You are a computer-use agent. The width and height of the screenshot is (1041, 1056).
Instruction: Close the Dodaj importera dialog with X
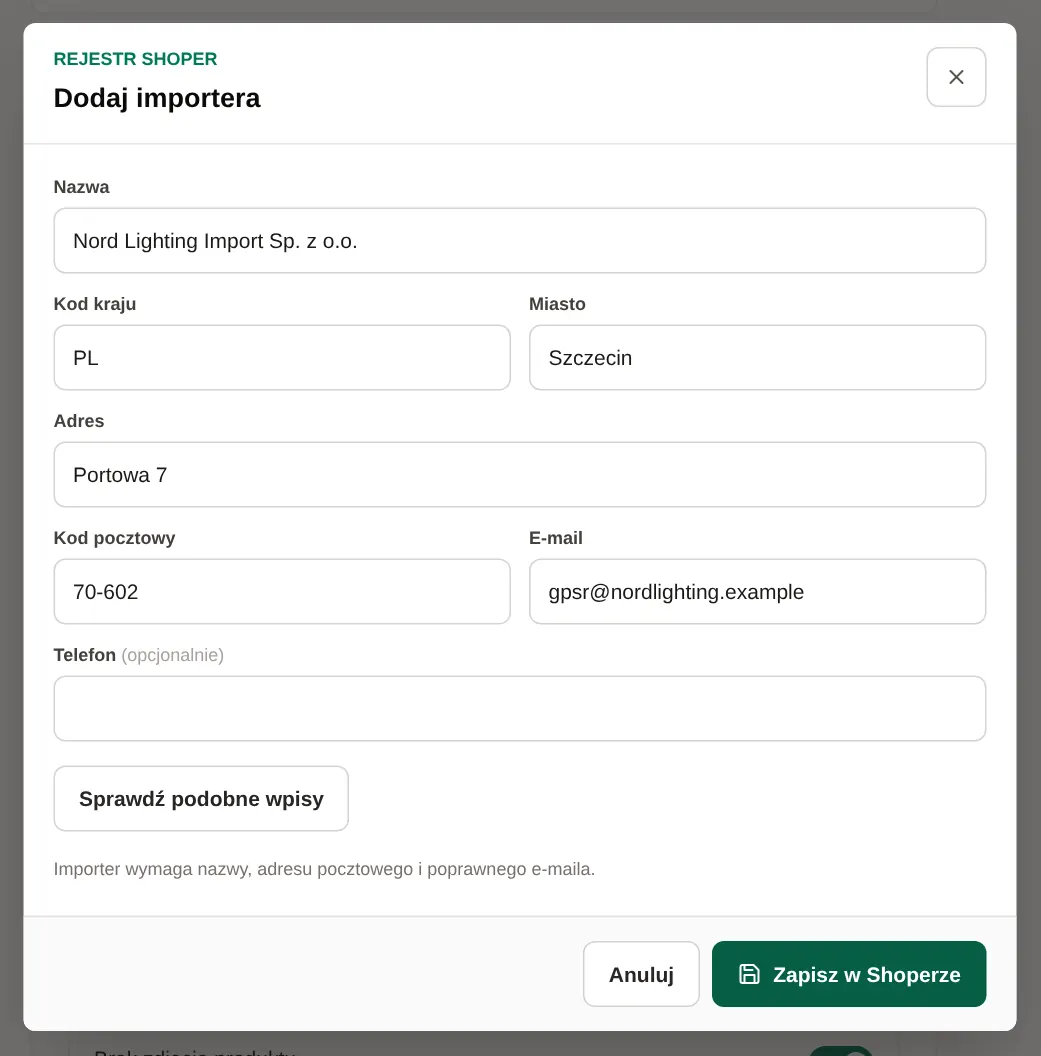[x=955, y=77]
